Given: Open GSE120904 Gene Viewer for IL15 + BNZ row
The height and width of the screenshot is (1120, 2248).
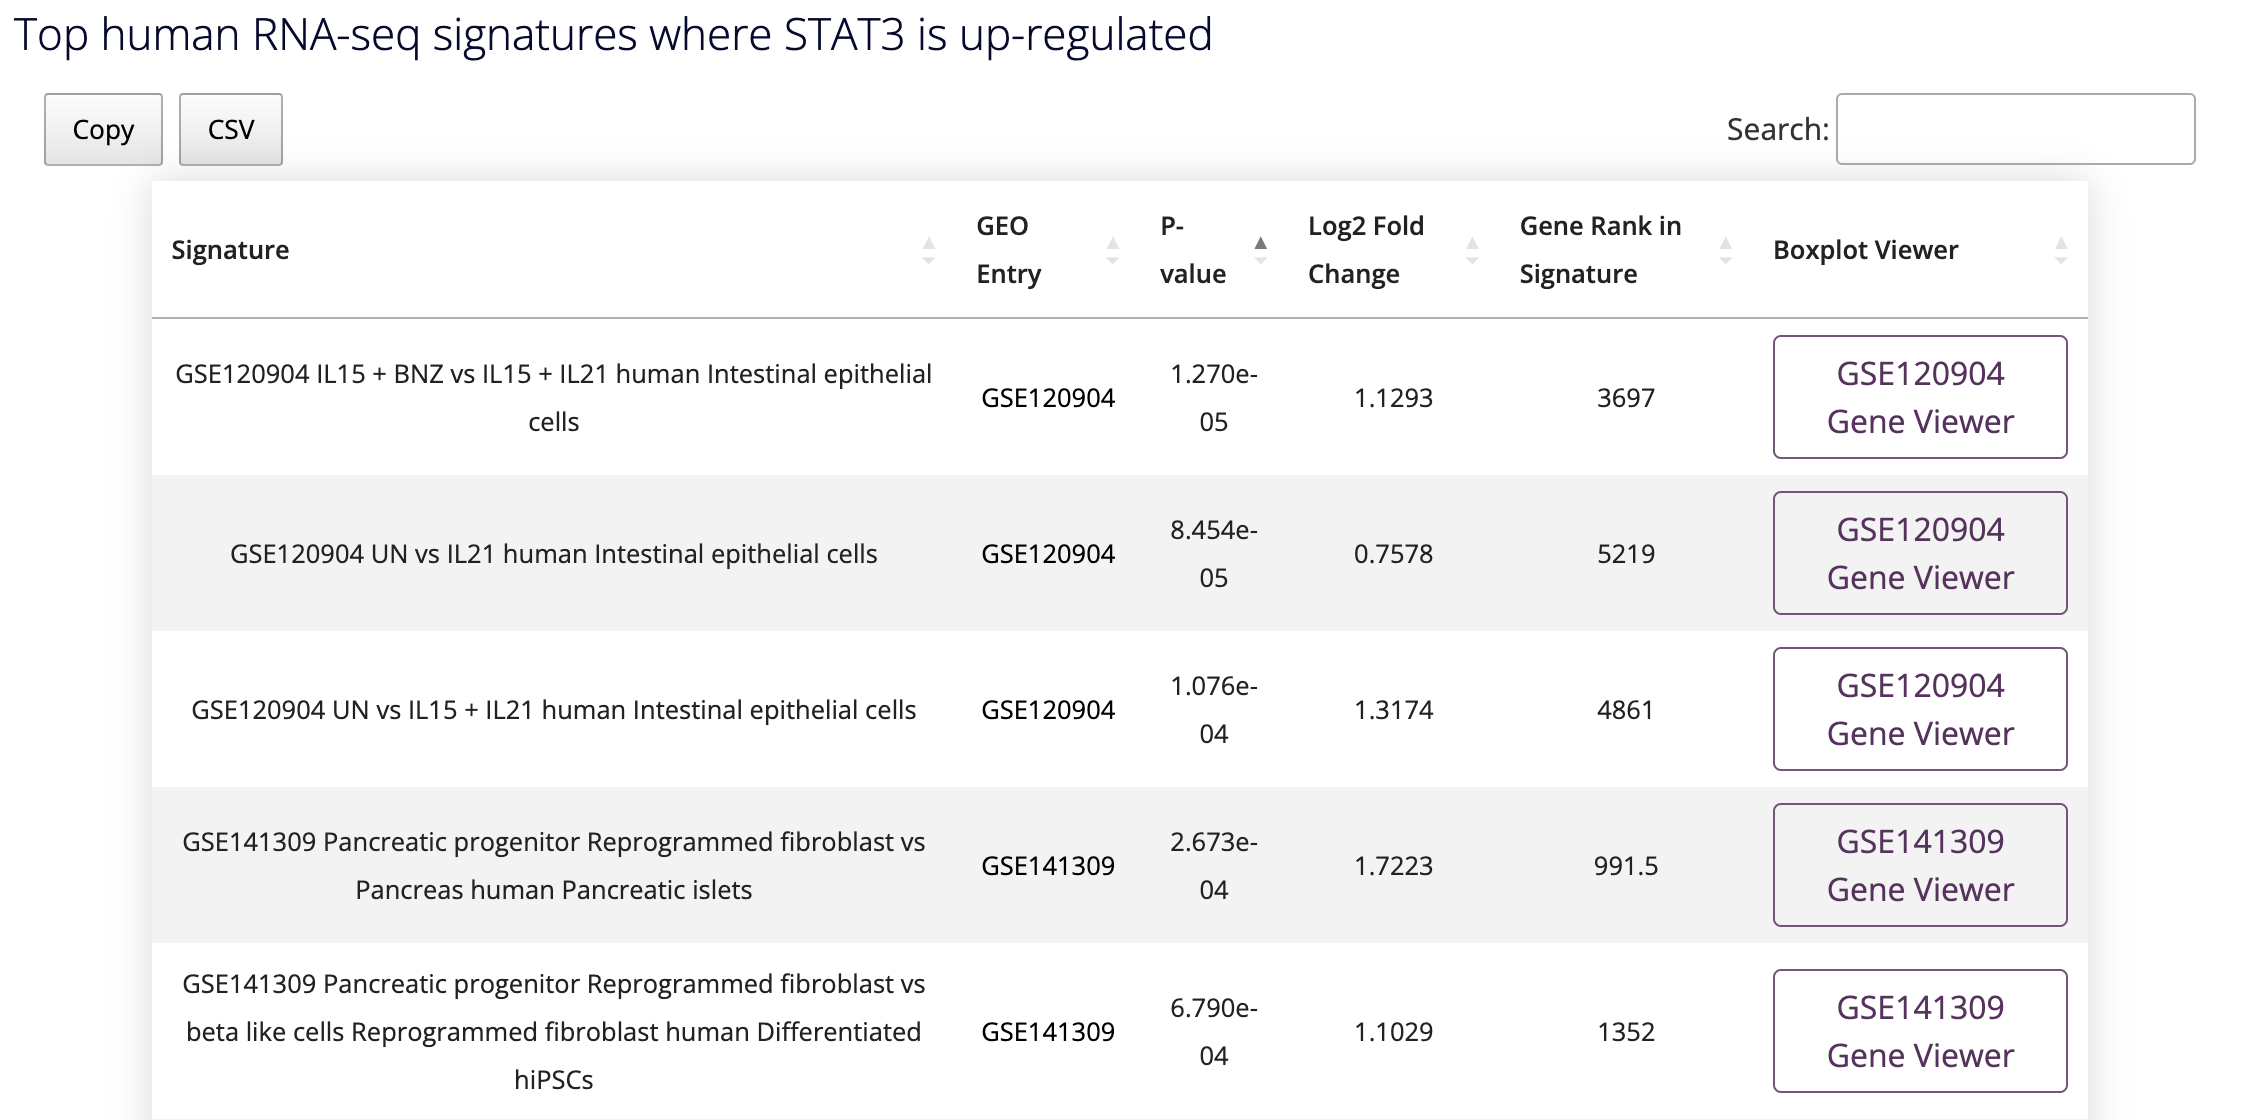Looking at the screenshot, I should coord(1919,397).
